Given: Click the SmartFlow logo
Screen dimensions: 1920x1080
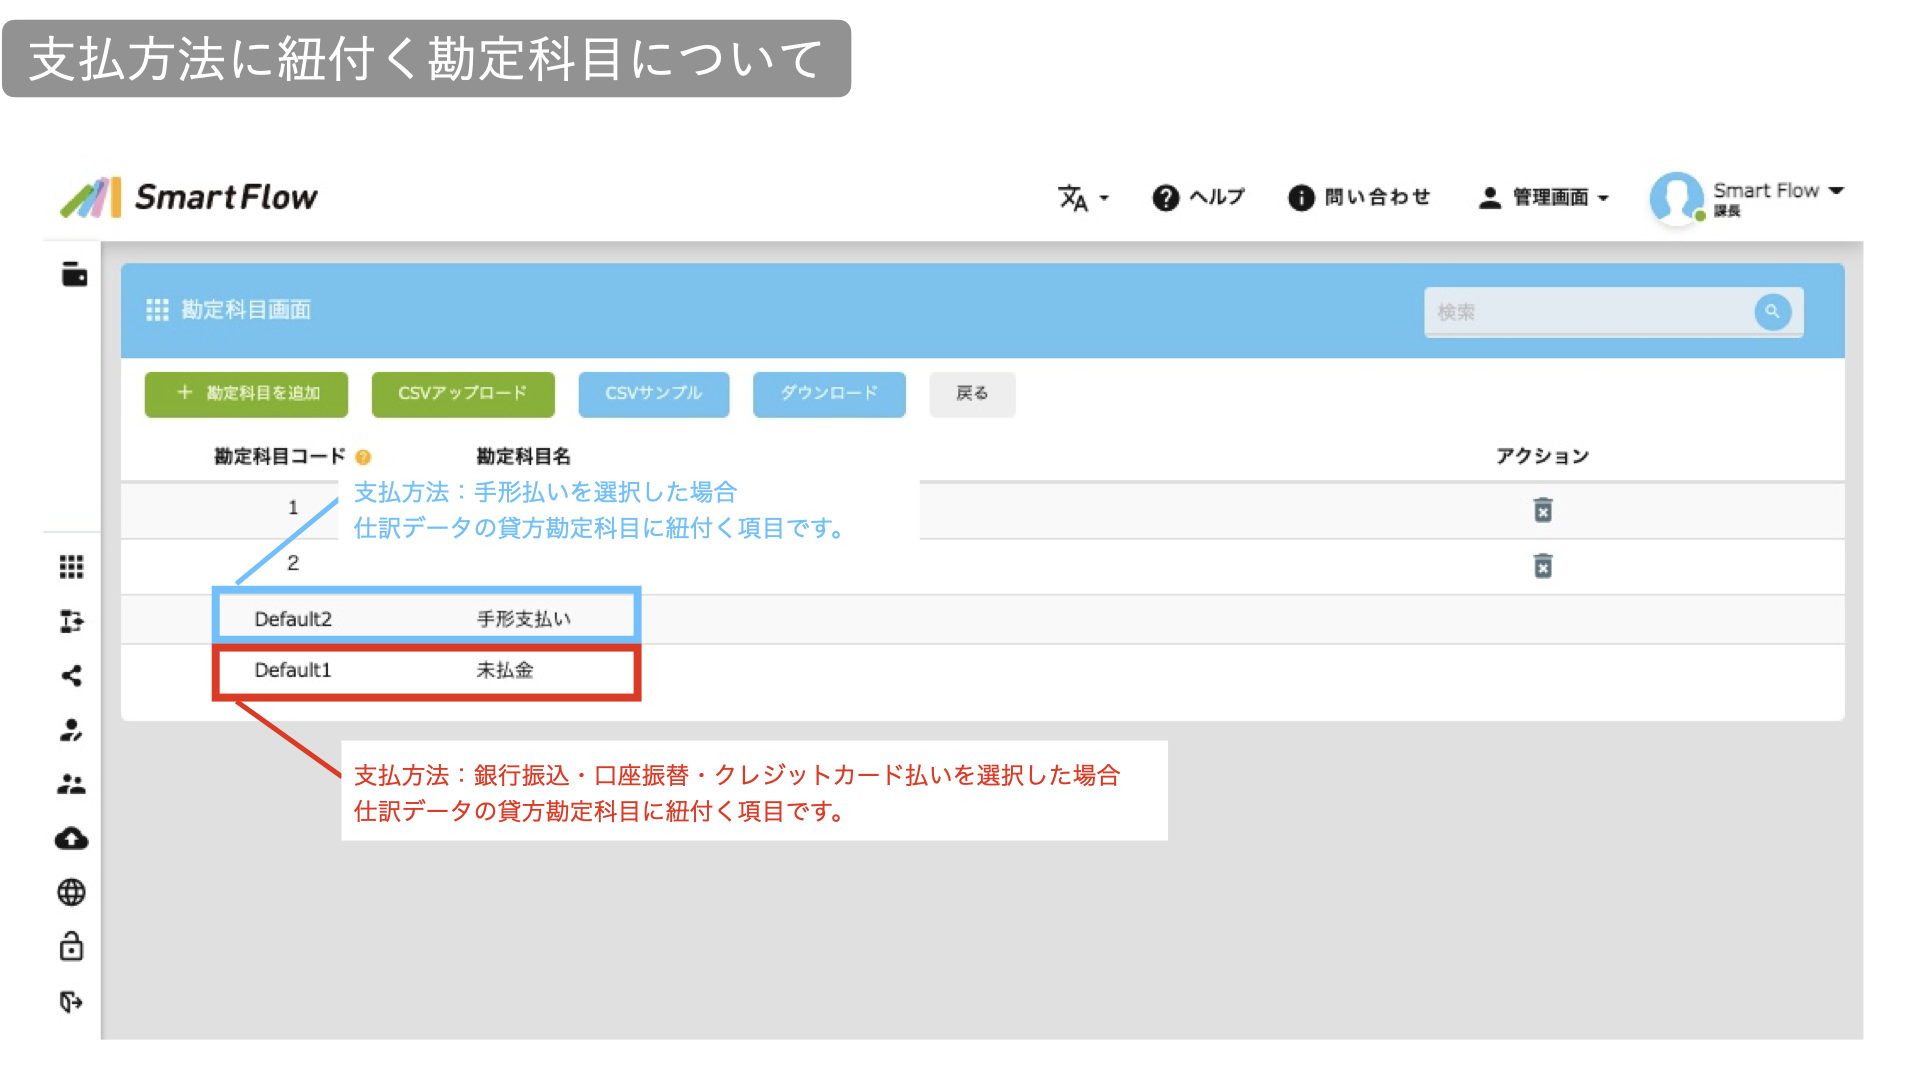Looking at the screenshot, I should coord(189,197).
